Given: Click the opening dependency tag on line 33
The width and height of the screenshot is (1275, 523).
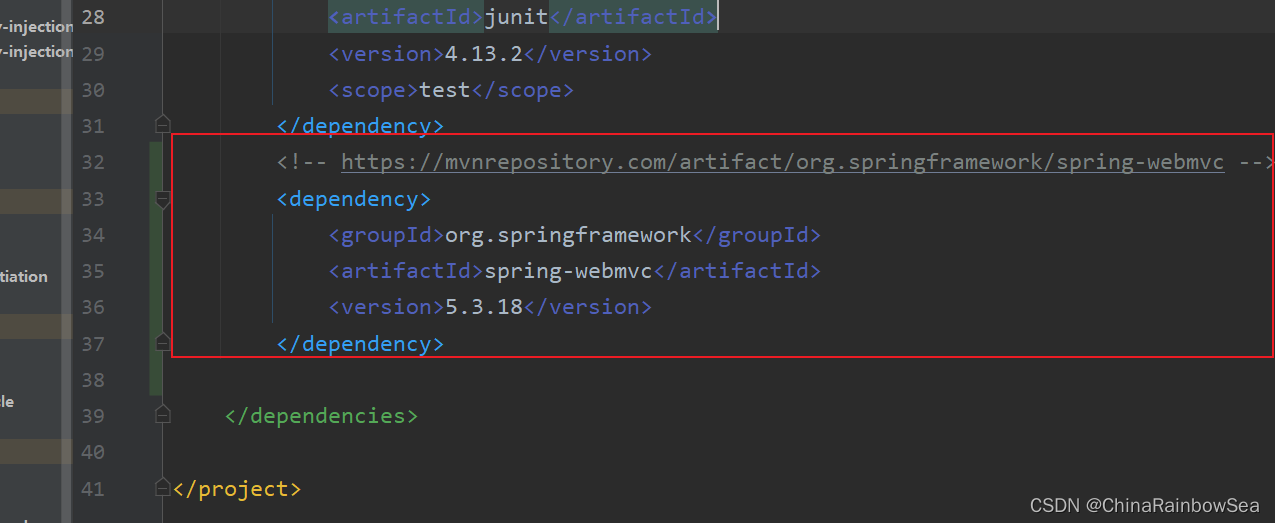Looking at the screenshot, I should pos(354,199).
